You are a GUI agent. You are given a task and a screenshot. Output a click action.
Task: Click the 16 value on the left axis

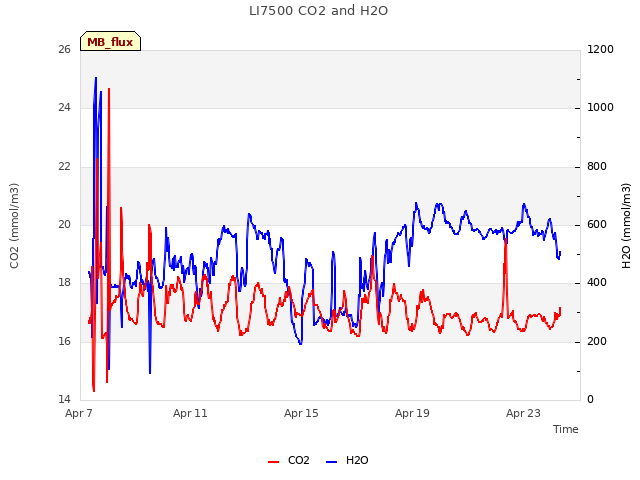click(x=64, y=341)
